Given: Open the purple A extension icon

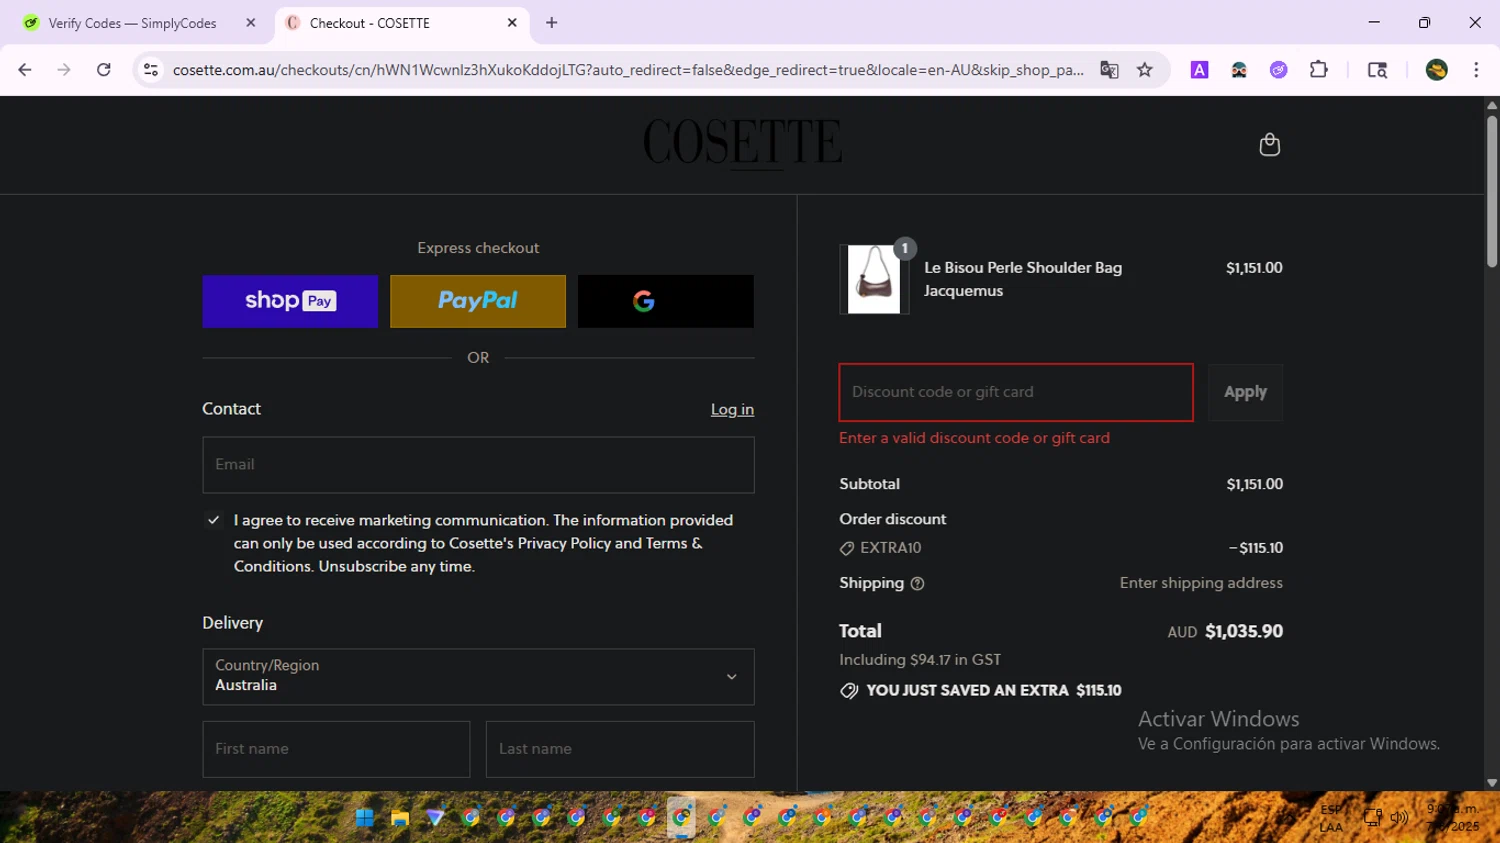Looking at the screenshot, I should point(1199,70).
